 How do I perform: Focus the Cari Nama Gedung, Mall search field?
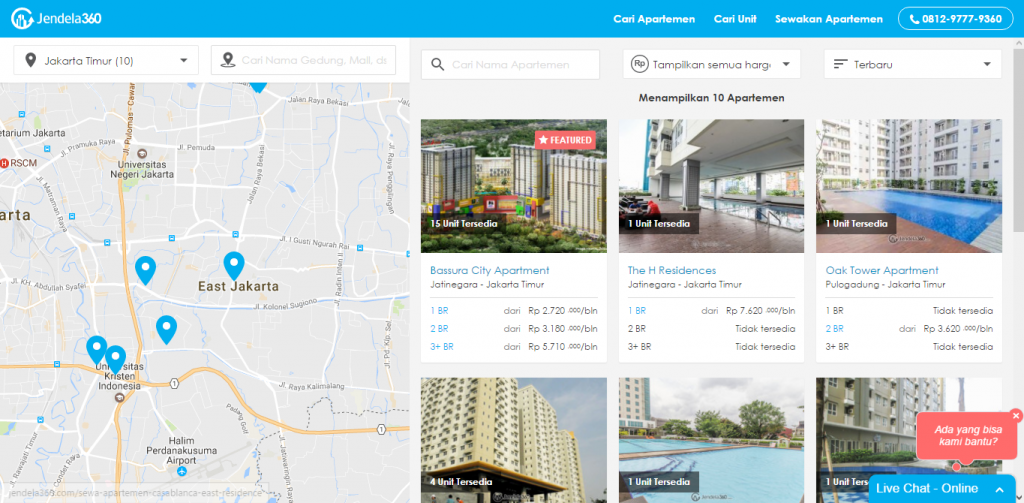click(x=304, y=61)
